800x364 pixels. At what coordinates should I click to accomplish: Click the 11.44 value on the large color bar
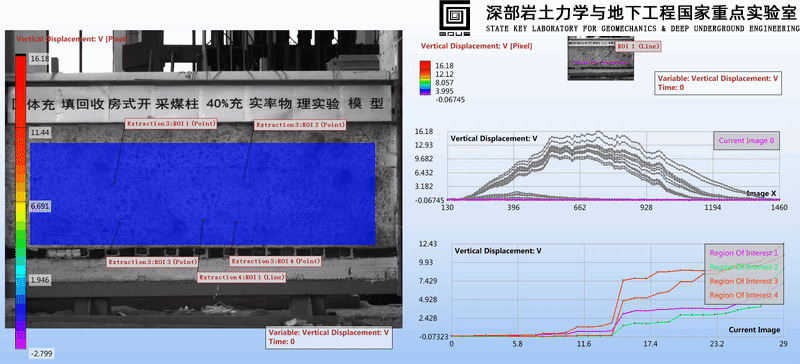[x=39, y=132]
